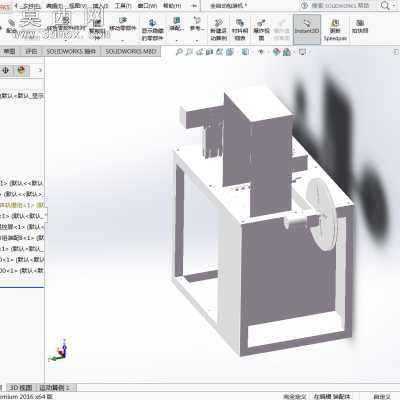Switch to the DisplayManager tab icon

coord(22,70)
